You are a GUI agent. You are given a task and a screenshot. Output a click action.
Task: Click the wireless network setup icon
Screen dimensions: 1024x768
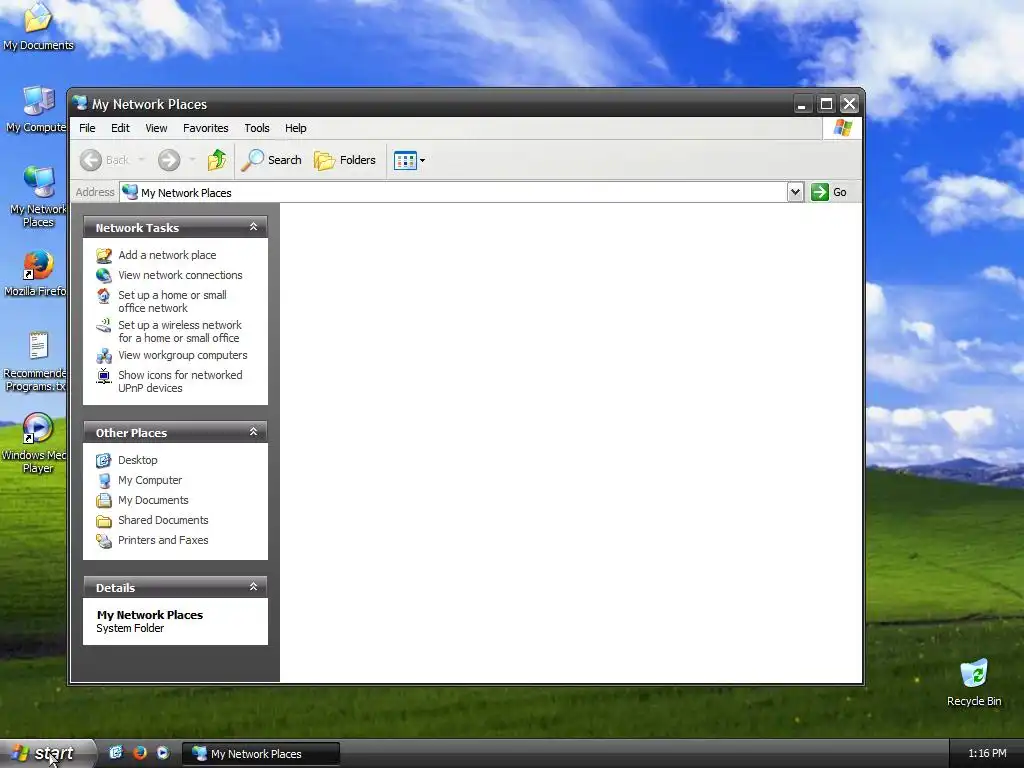coord(104,325)
